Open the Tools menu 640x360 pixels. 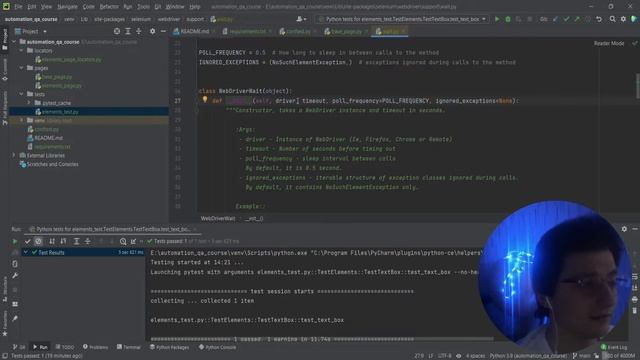coord(143,7)
